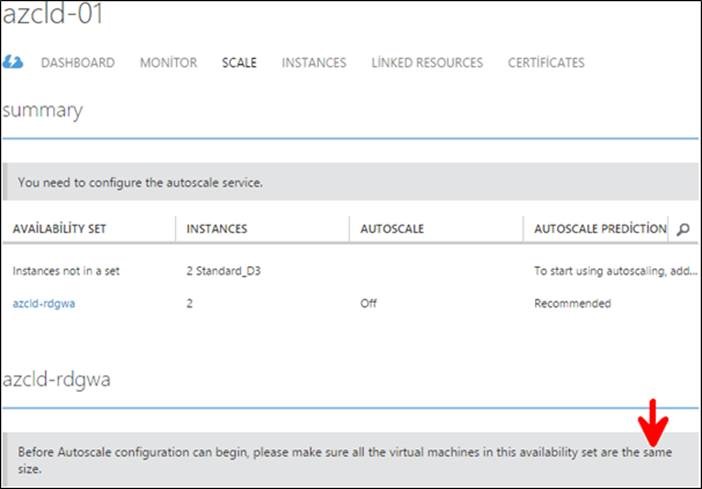Image resolution: width=702 pixels, height=489 pixels.
Task: Select the 'Instances not in a set' row
Action: point(350,270)
